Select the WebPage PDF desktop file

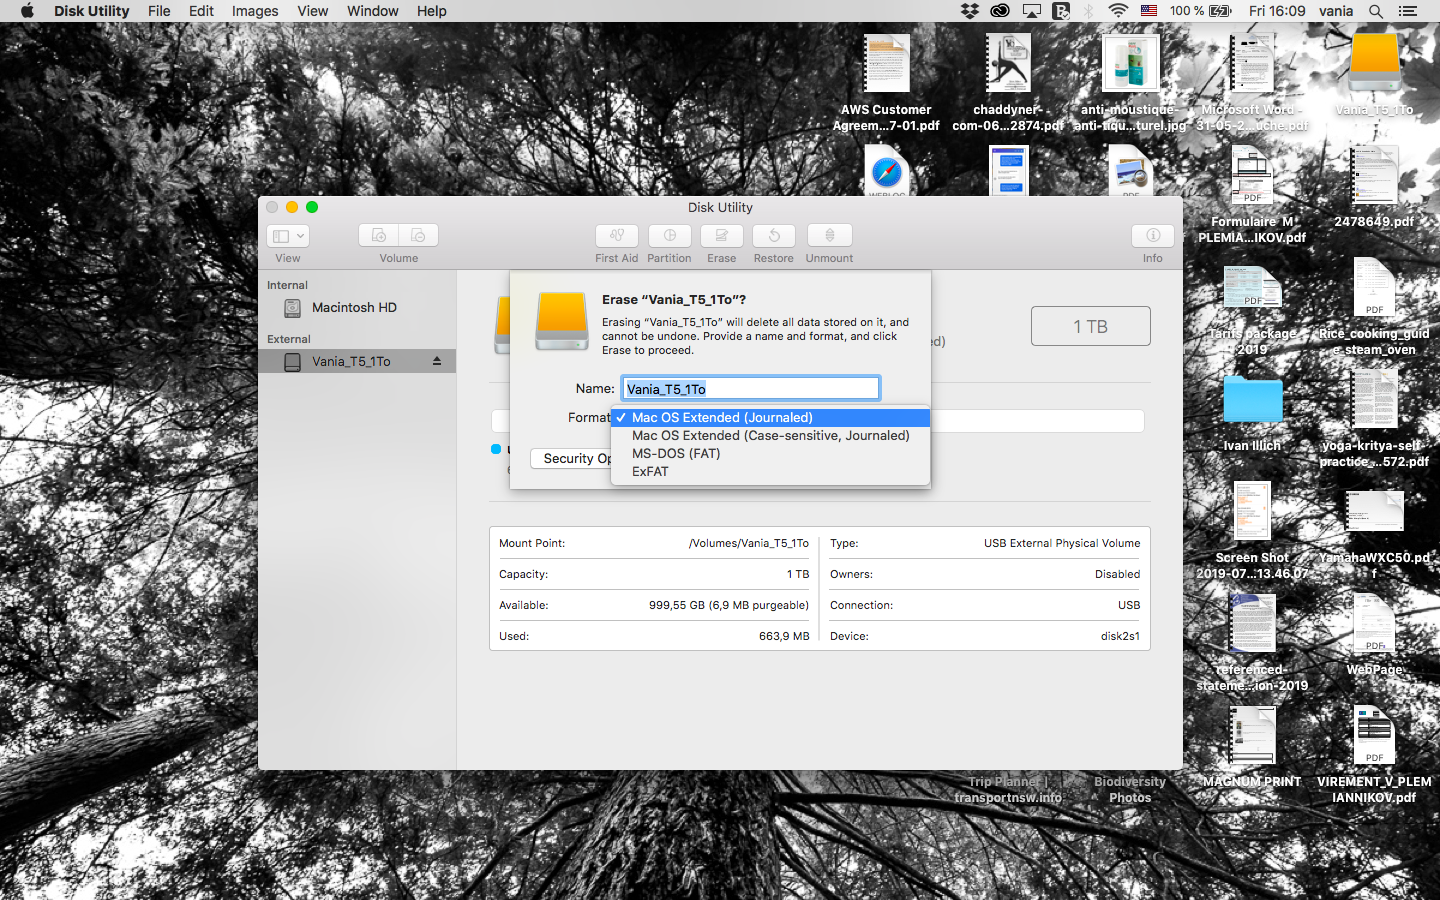coord(1374,624)
